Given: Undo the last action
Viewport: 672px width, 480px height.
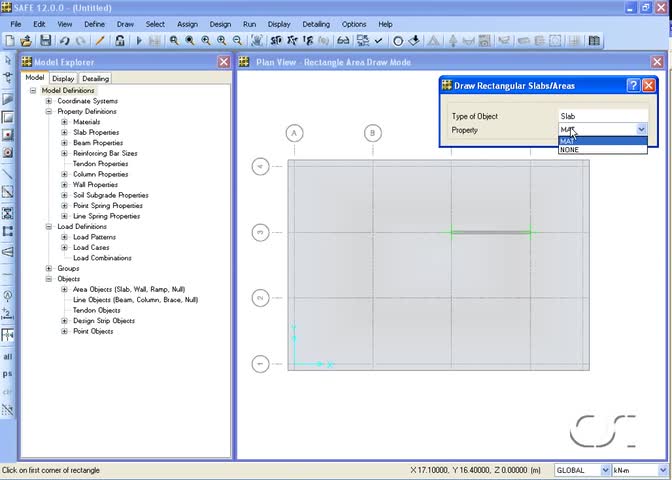Looking at the screenshot, I should pyautogui.click(x=64, y=41).
